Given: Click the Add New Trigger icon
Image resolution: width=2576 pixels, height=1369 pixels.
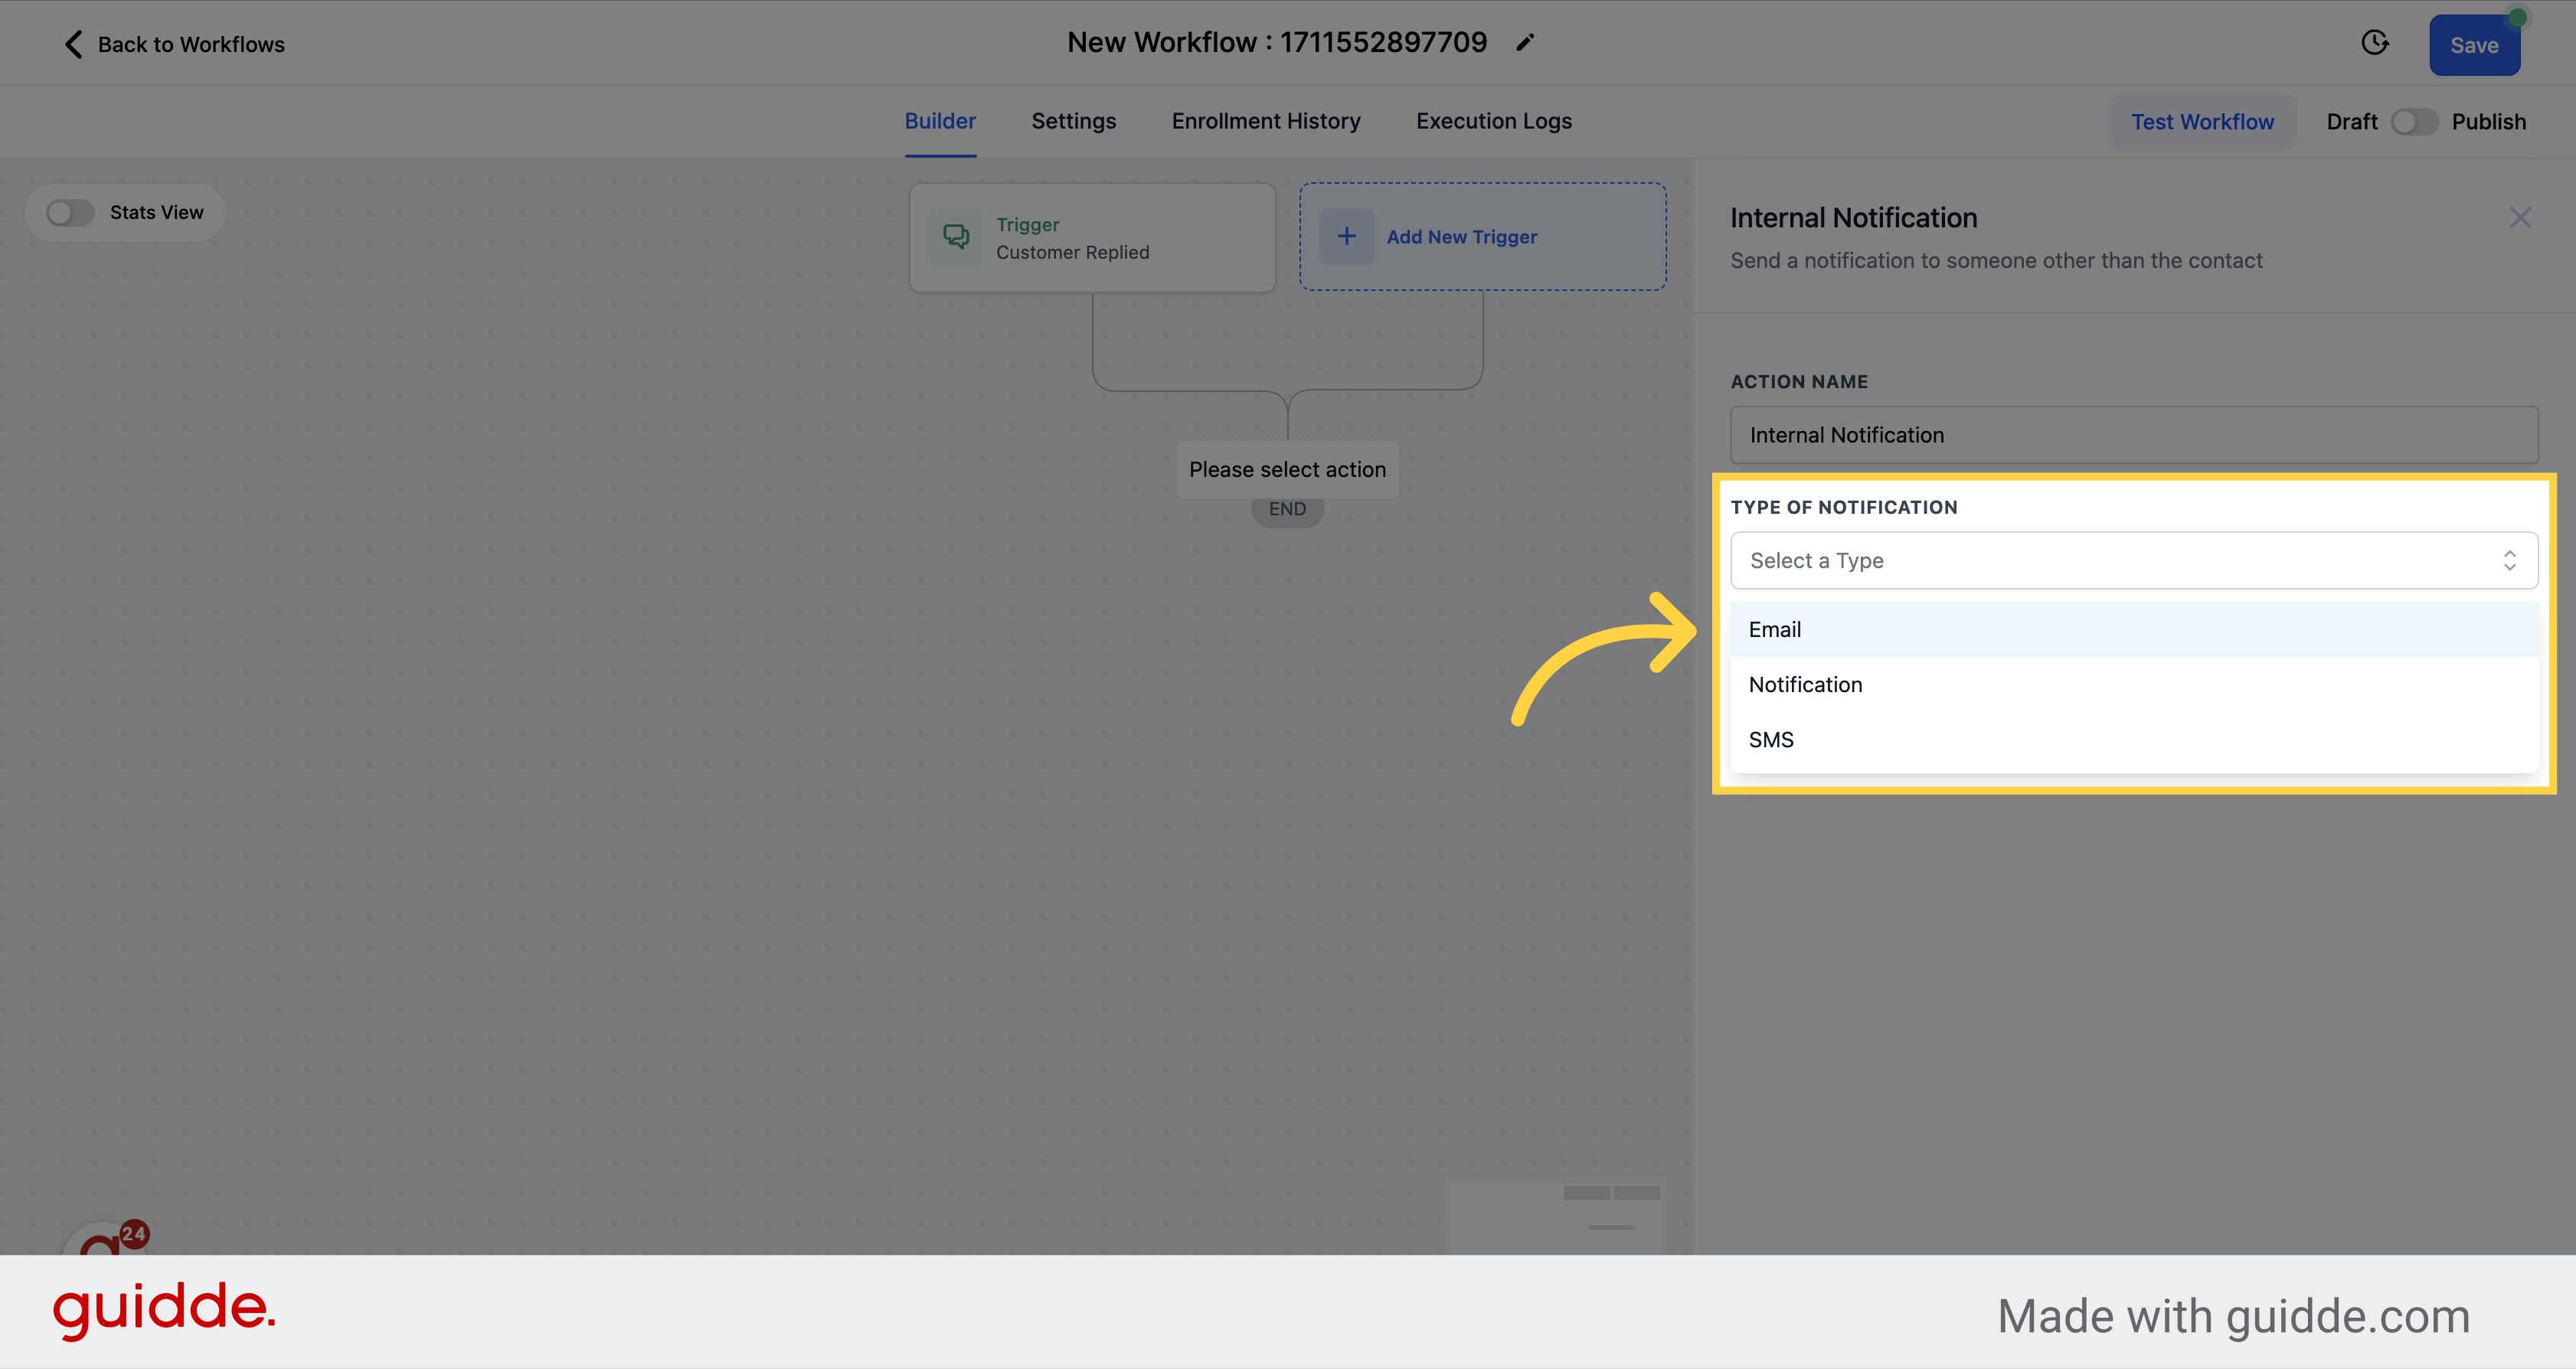Looking at the screenshot, I should [1346, 237].
